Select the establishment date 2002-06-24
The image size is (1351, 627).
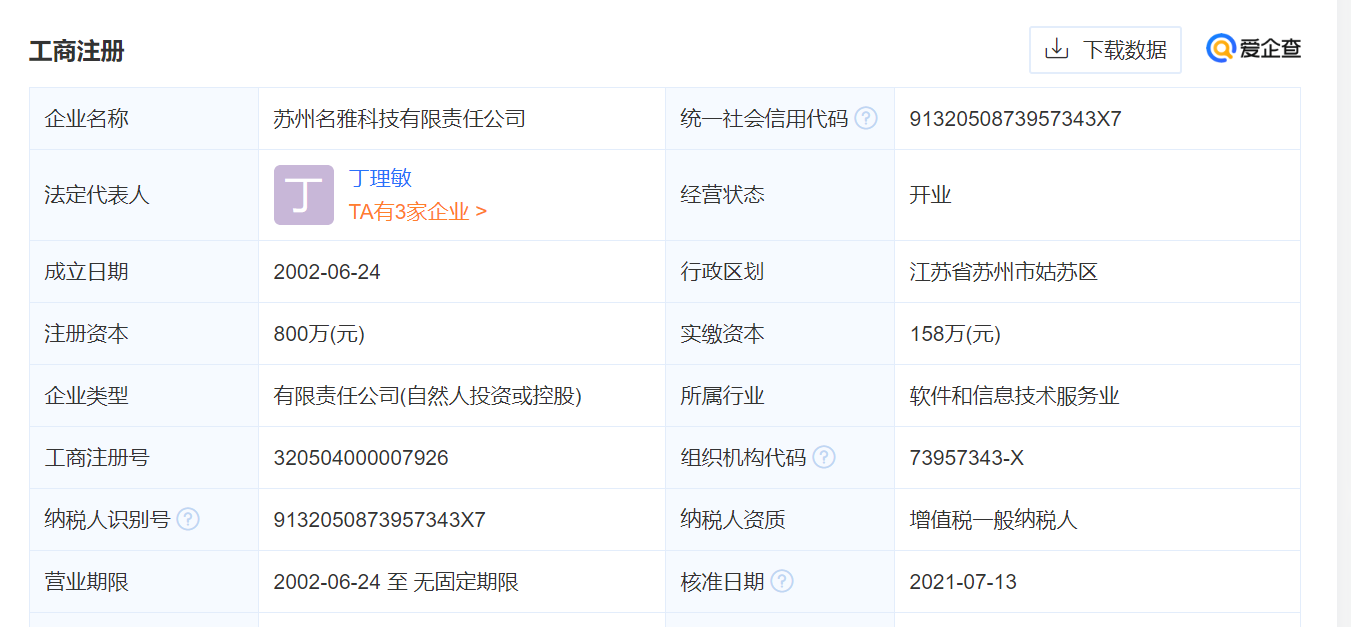327,272
